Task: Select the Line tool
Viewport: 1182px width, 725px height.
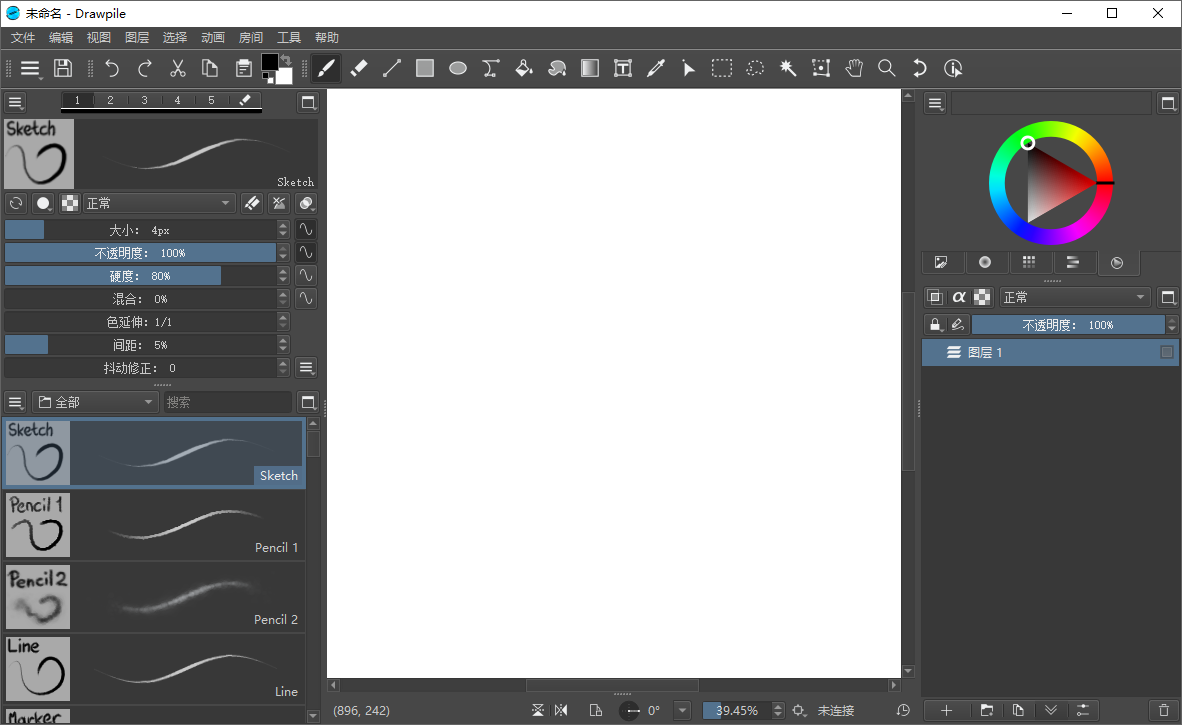Action: coord(392,69)
